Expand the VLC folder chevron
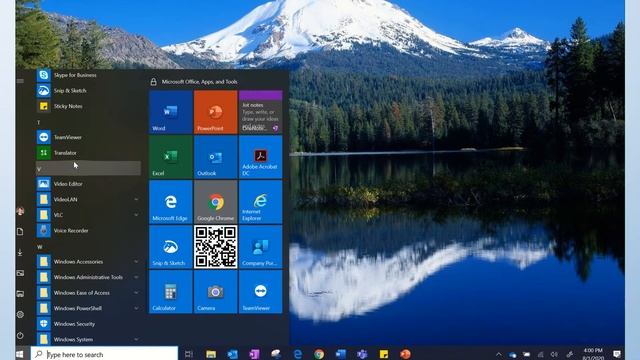The image size is (640, 360). pyautogui.click(x=136, y=215)
